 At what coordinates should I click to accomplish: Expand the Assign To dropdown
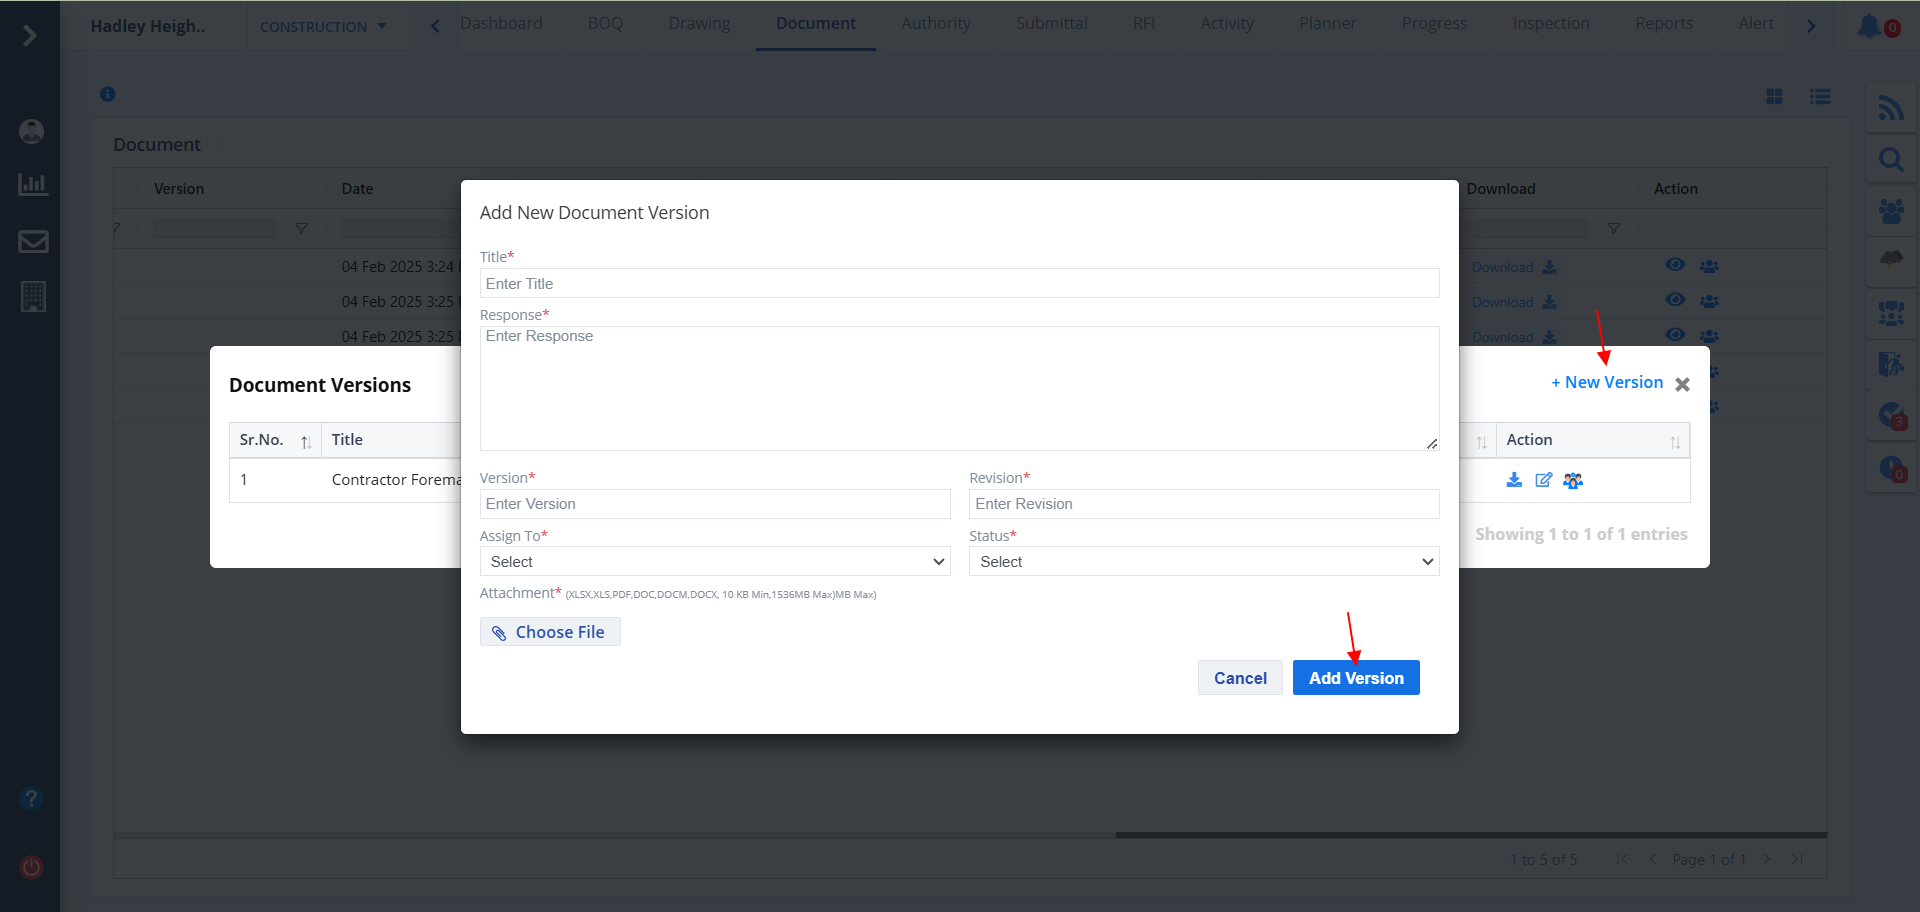click(714, 562)
